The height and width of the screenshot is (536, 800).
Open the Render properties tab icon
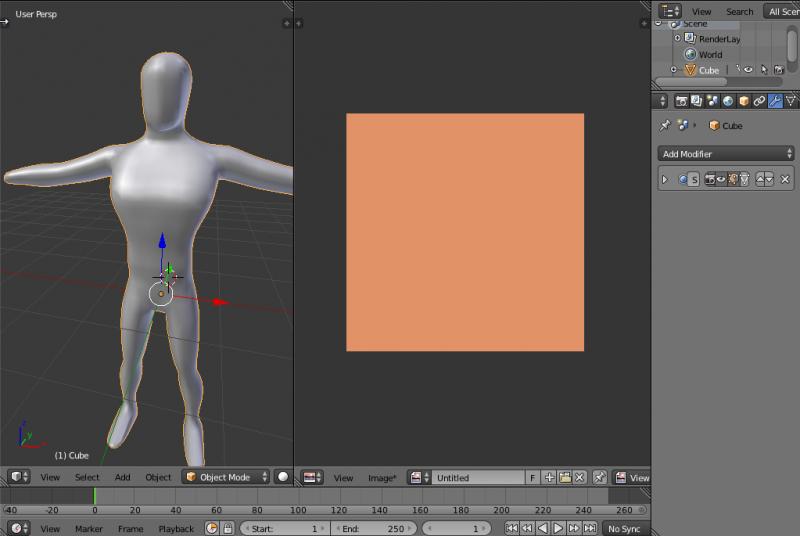[x=681, y=101]
